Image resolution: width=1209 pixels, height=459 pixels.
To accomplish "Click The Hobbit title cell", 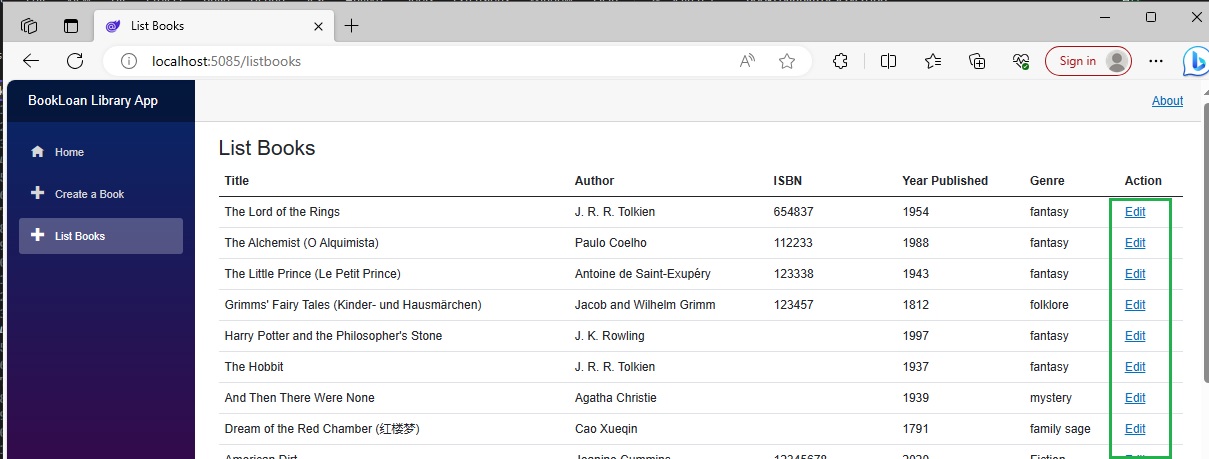I will pyautogui.click(x=254, y=367).
